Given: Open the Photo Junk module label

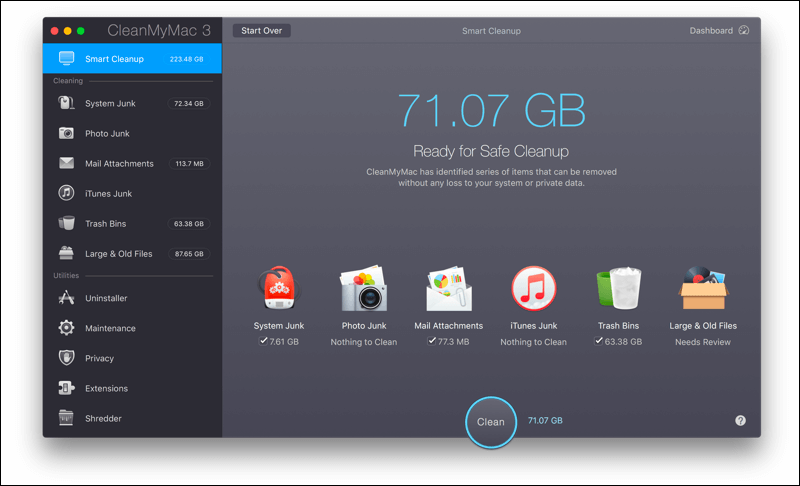Looking at the screenshot, I should pyautogui.click(x=107, y=134).
